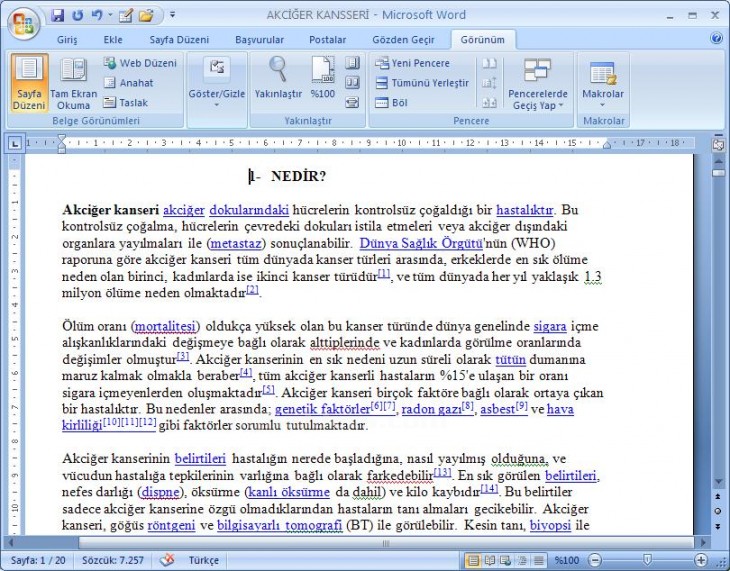Click Next Page double arrow below scrollbar
The width and height of the screenshot is (730, 571).
pyautogui.click(x=718, y=526)
